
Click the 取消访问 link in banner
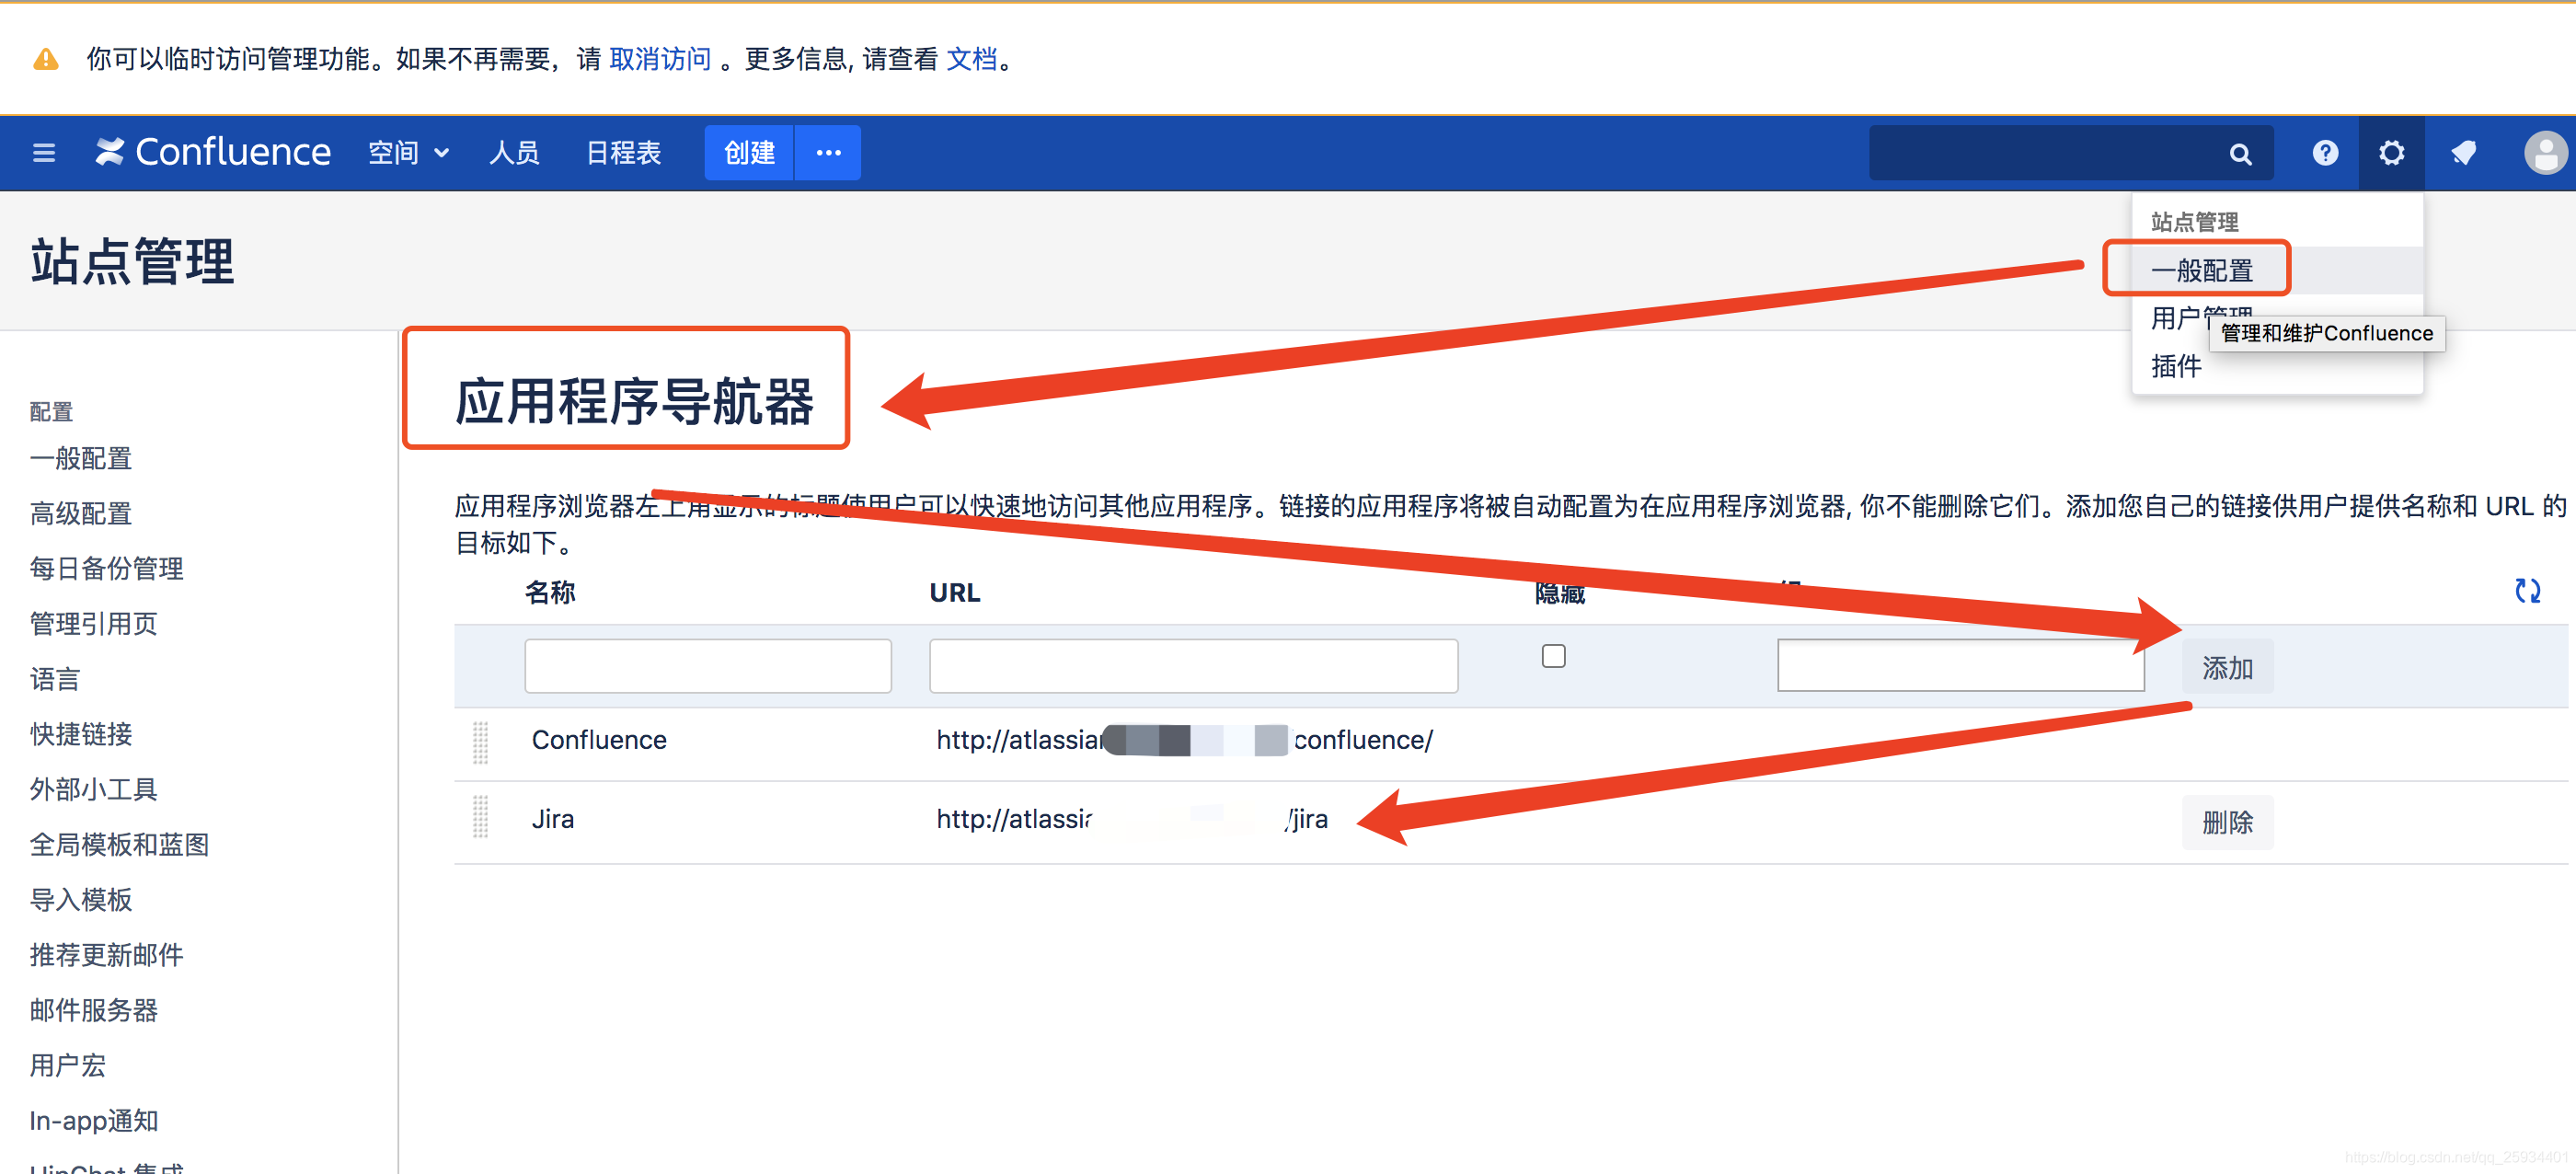[x=660, y=60]
